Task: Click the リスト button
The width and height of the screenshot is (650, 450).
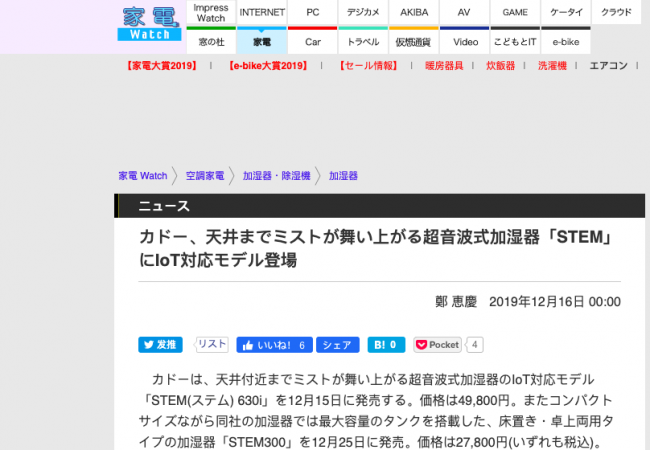Action: [212, 344]
